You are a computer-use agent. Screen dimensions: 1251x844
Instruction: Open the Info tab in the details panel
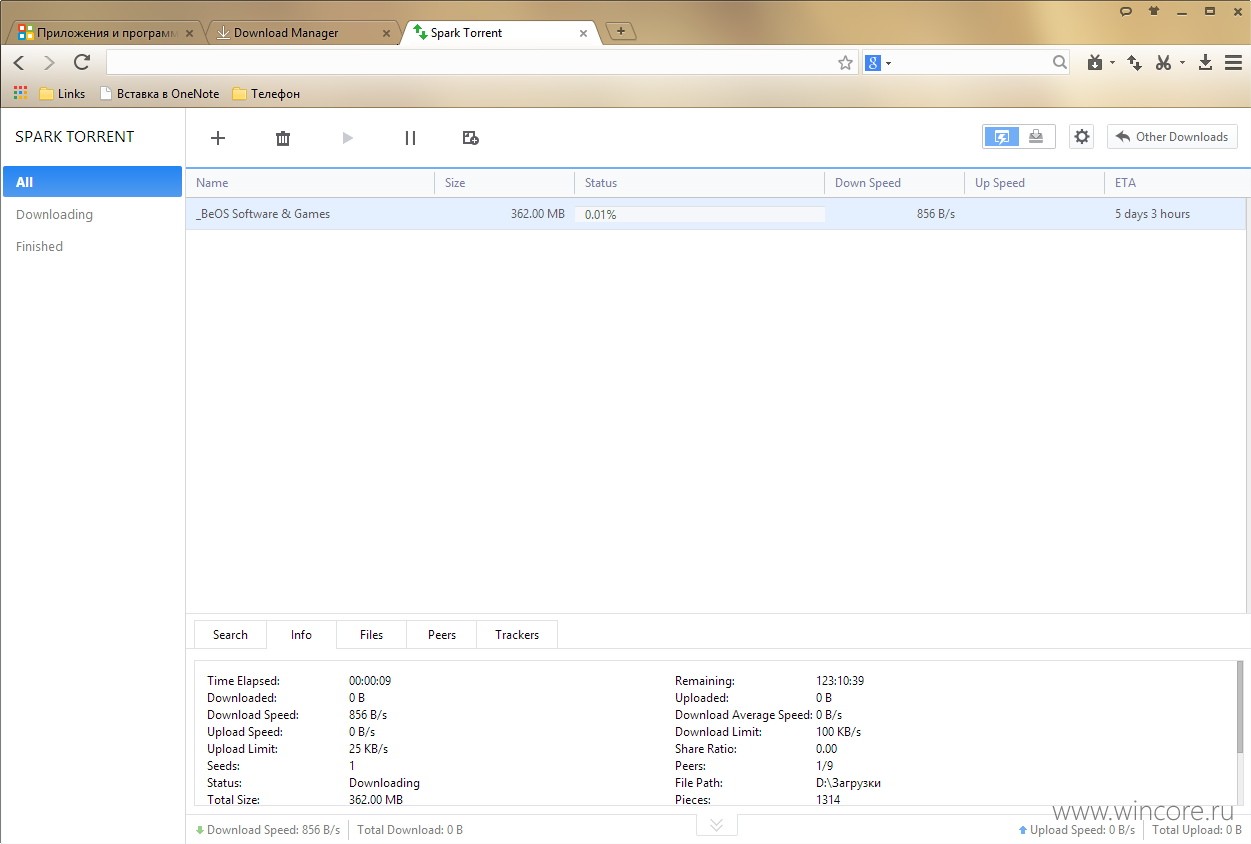click(x=301, y=635)
